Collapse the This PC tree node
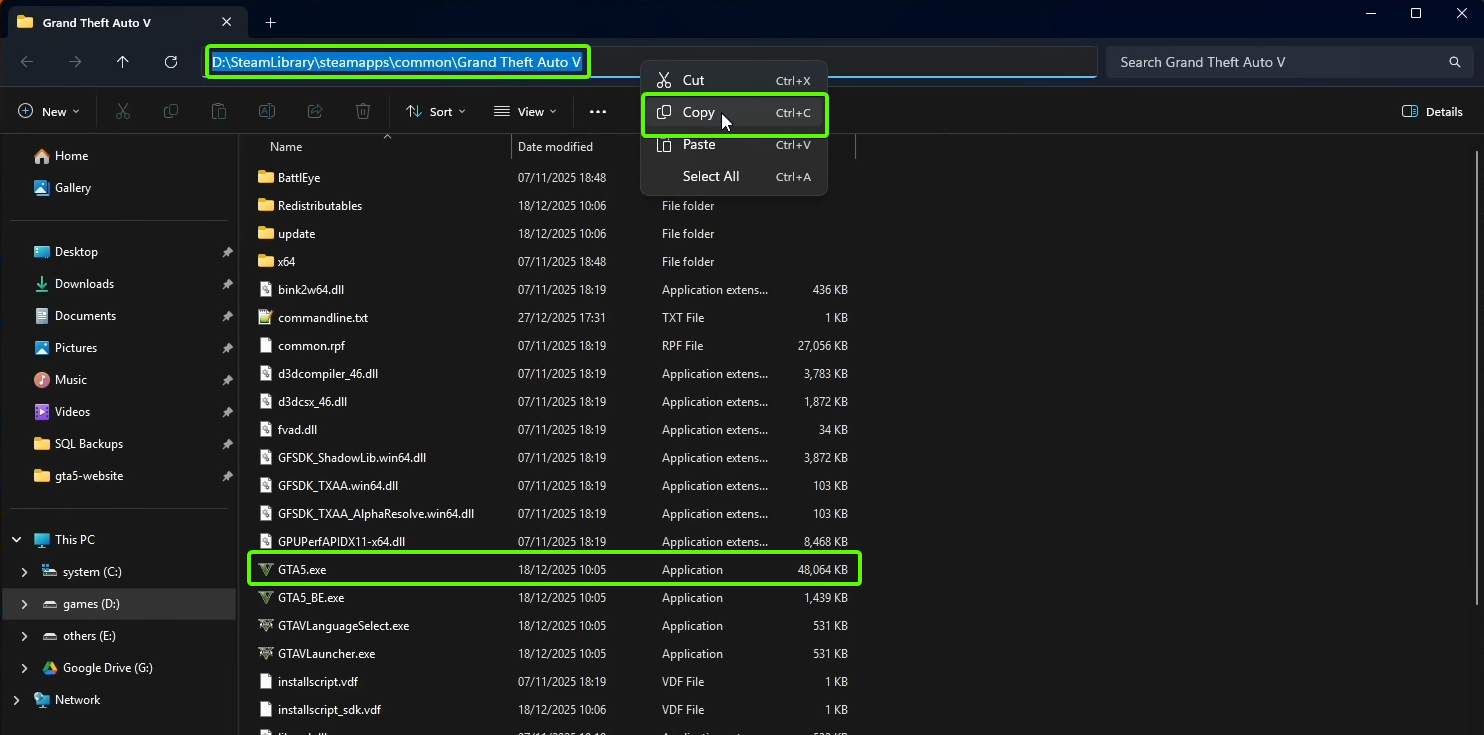Screen dimensions: 1484x735 pyautogui.click(x=16, y=540)
